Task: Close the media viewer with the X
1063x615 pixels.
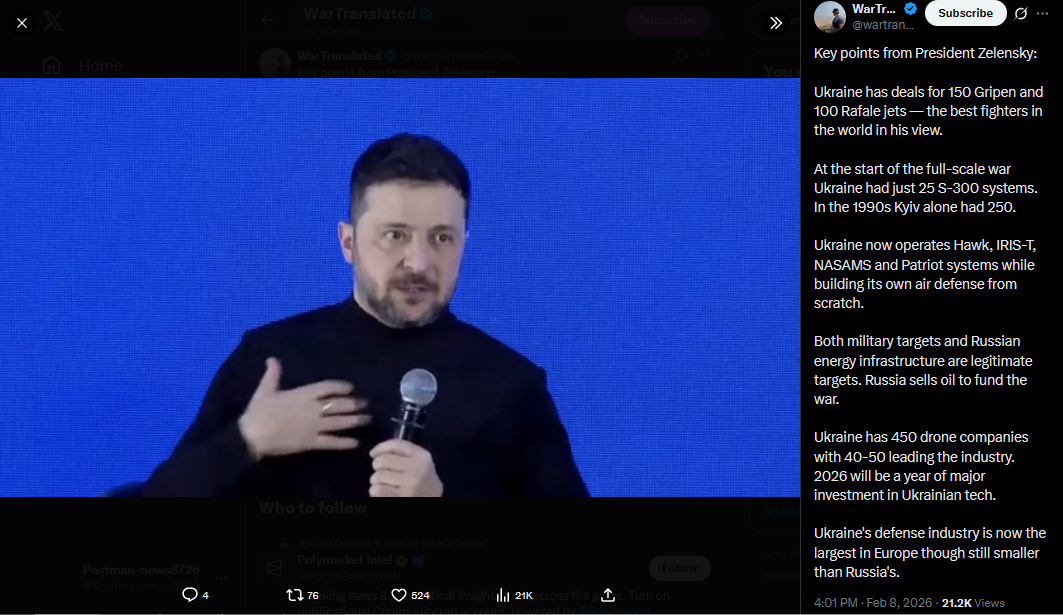Action: 22,23
